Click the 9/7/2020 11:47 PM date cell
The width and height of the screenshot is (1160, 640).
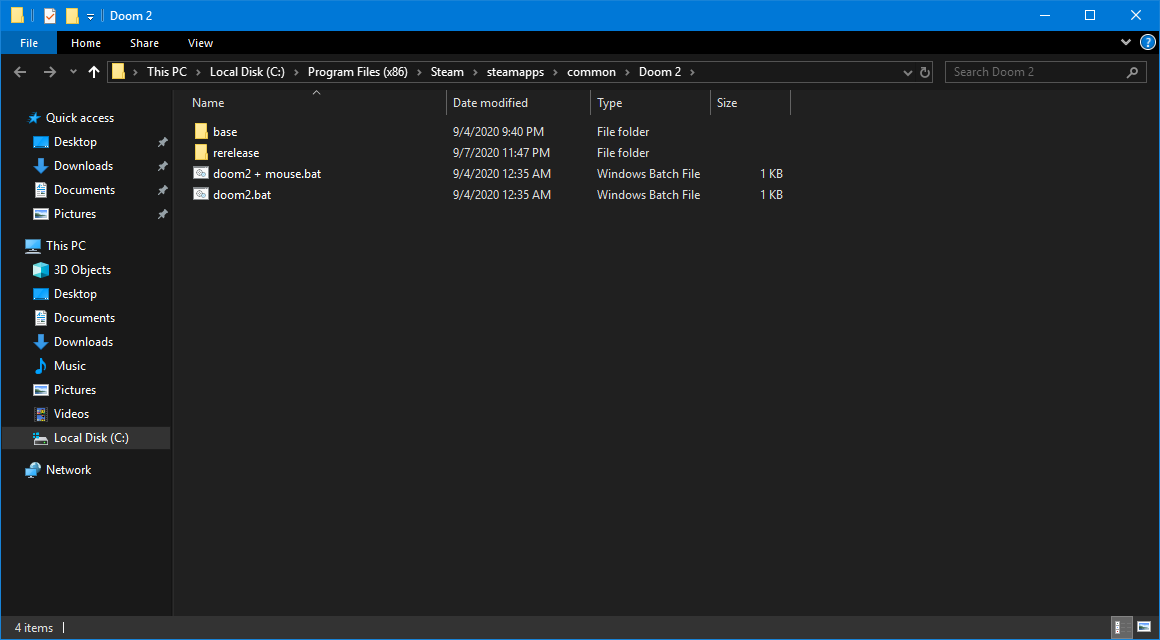(x=502, y=152)
